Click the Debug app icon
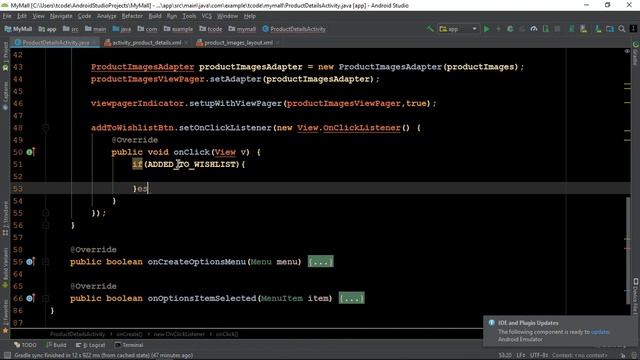 pyautogui.click(x=510, y=29)
